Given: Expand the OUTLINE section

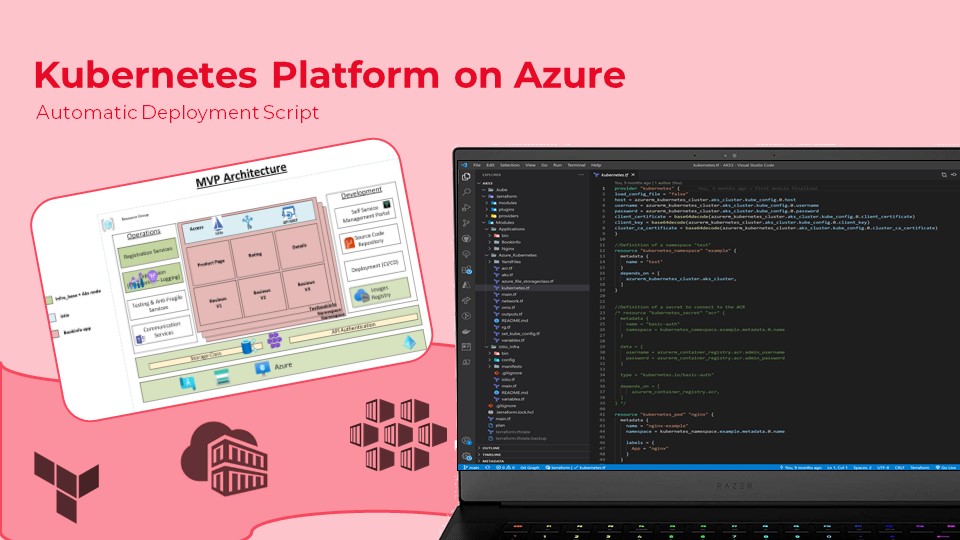Looking at the screenshot, I should coord(491,448).
